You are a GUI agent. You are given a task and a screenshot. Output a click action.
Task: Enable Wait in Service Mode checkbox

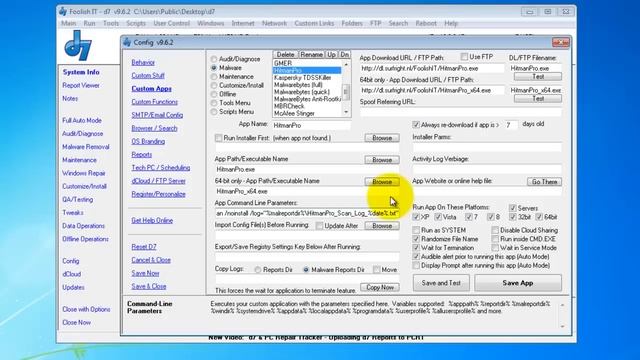point(495,248)
